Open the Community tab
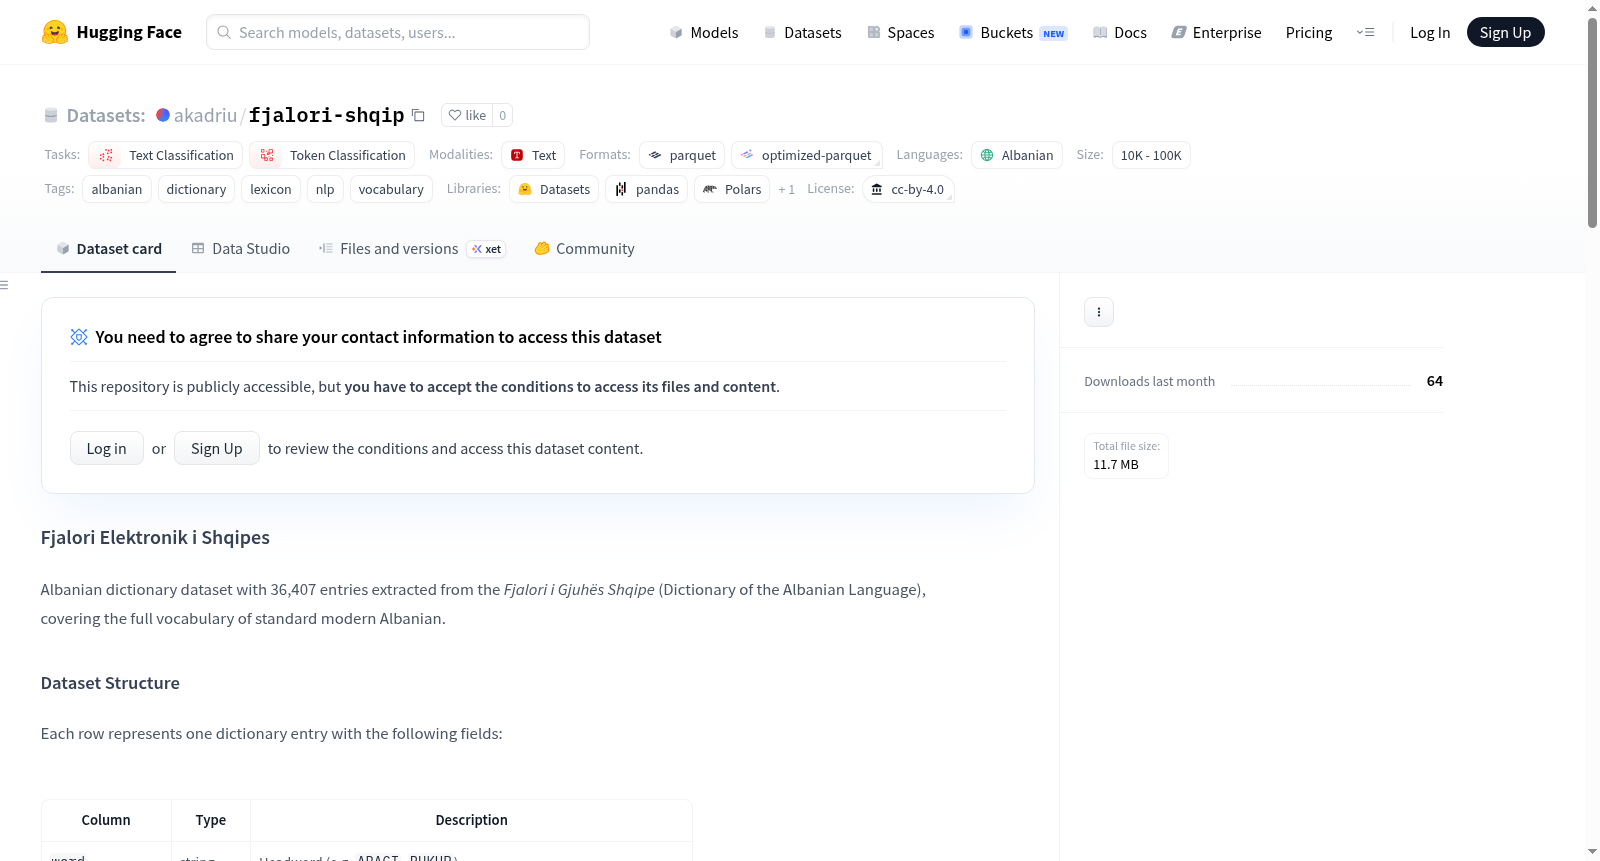The image size is (1600, 861). pos(584,249)
